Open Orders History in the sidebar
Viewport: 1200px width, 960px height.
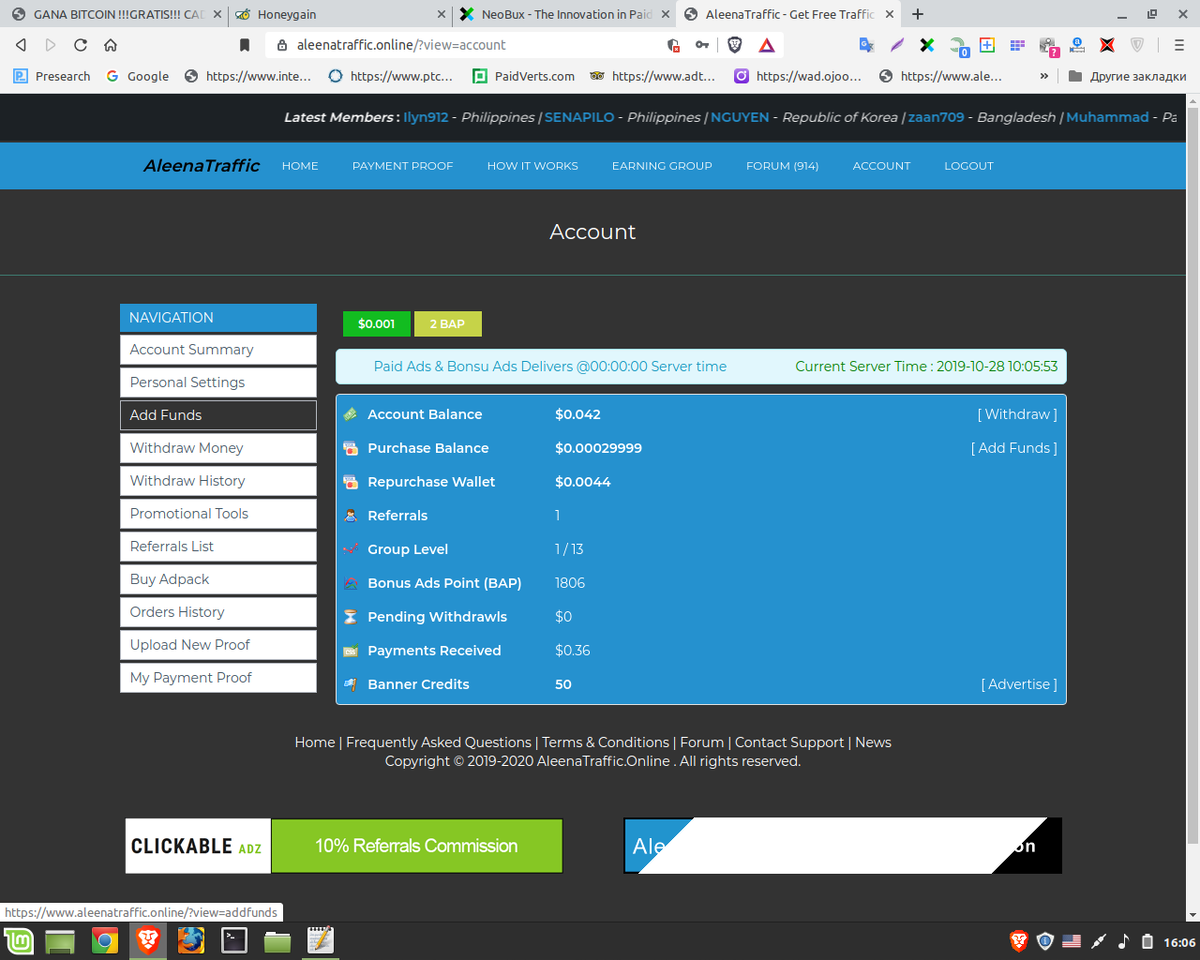pyautogui.click(x=218, y=612)
